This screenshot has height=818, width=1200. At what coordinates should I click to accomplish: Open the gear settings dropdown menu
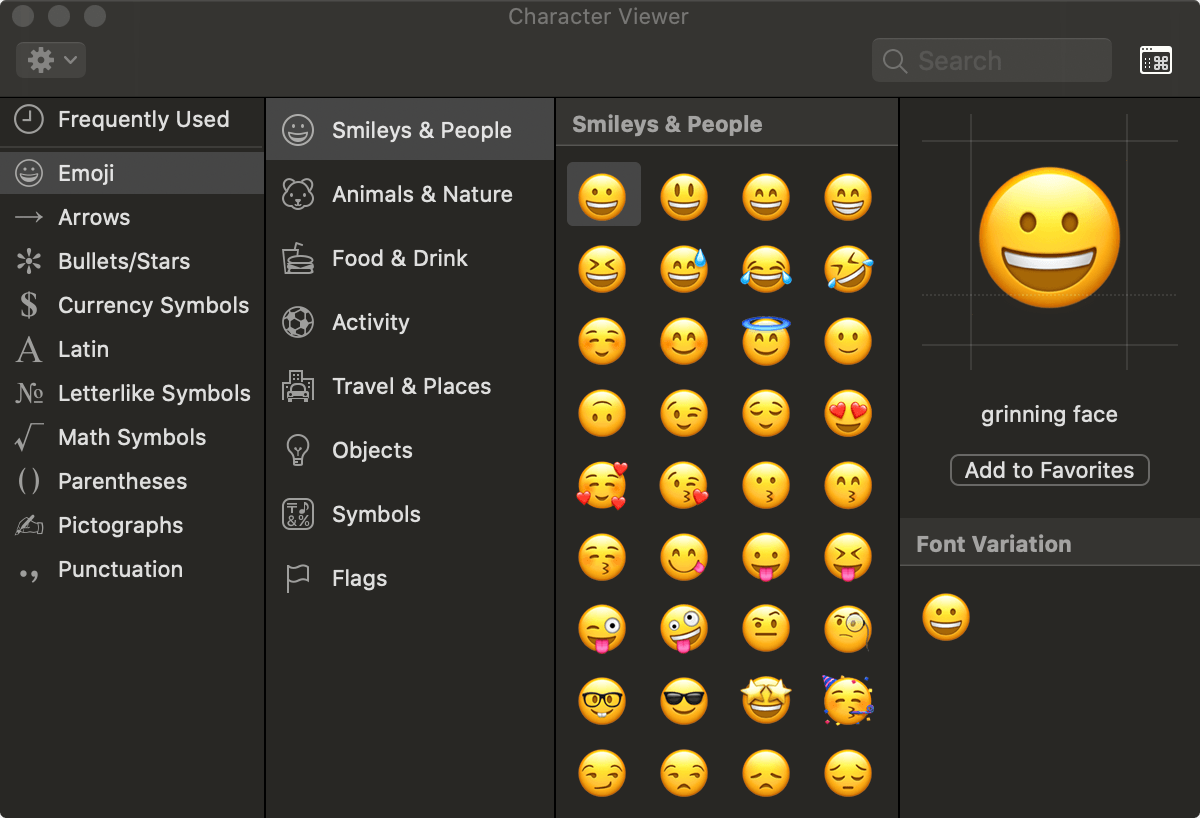tap(51, 60)
